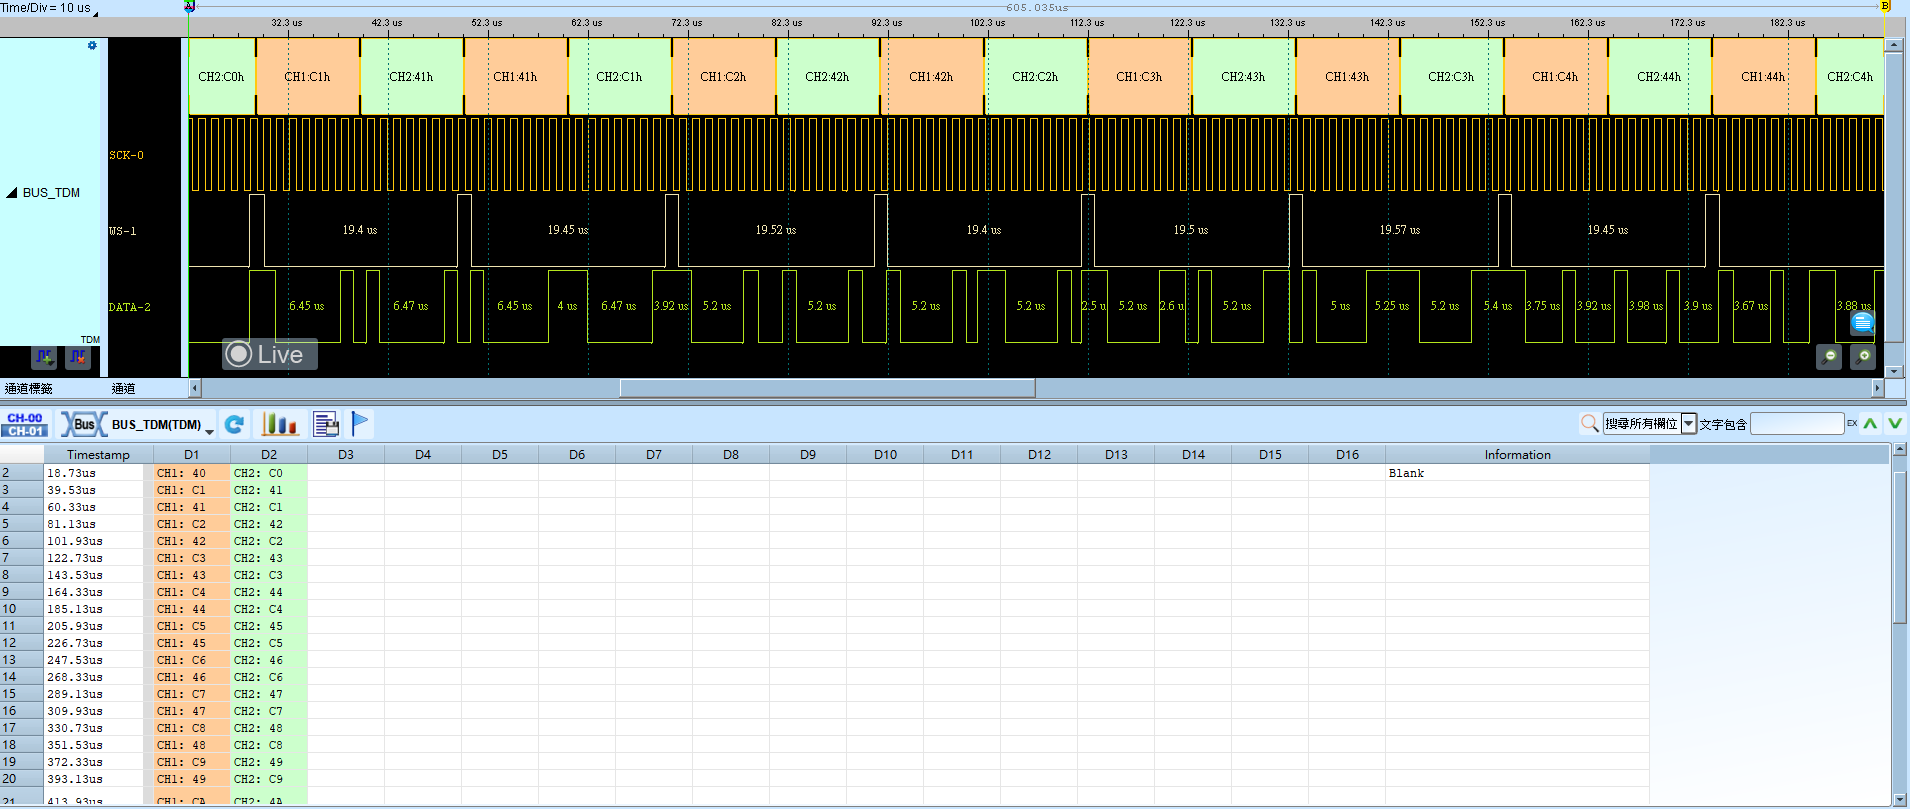Click the blue flag marker icon

(360, 424)
